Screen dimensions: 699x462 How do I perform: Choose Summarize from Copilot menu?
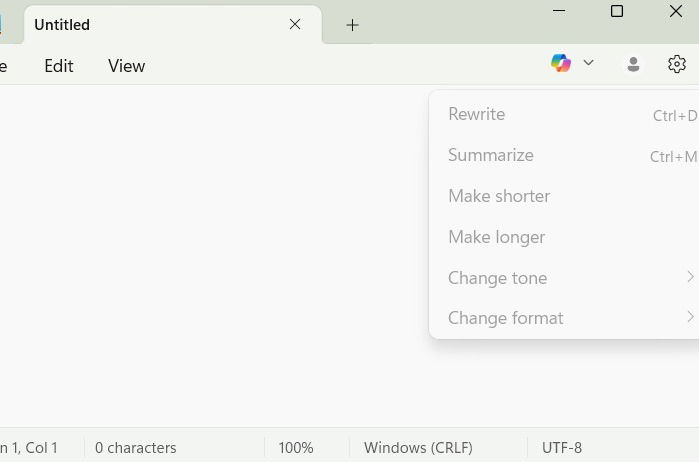(x=491, y=155)
